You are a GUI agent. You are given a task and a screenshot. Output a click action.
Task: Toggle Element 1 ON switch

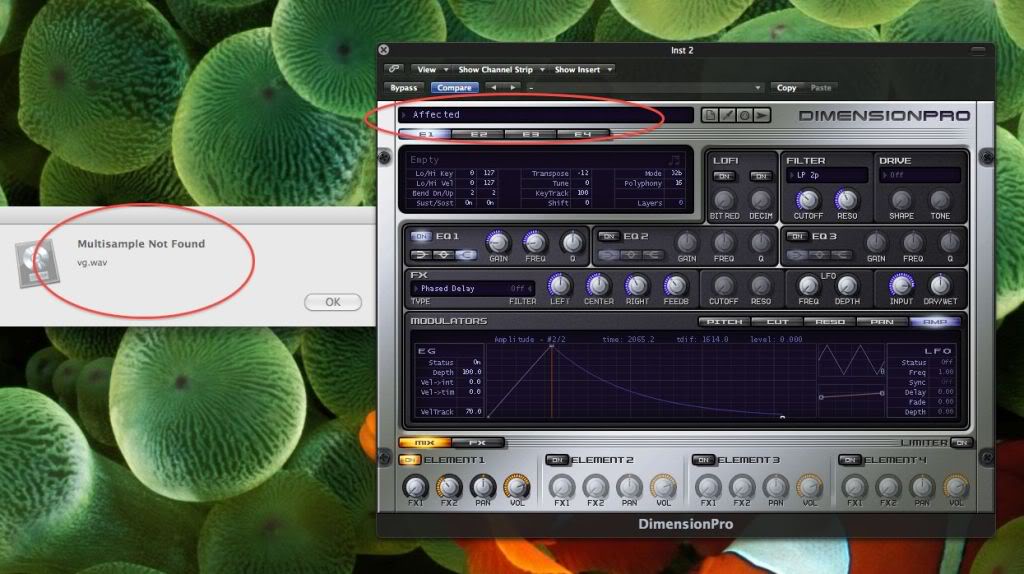(409, 460)
